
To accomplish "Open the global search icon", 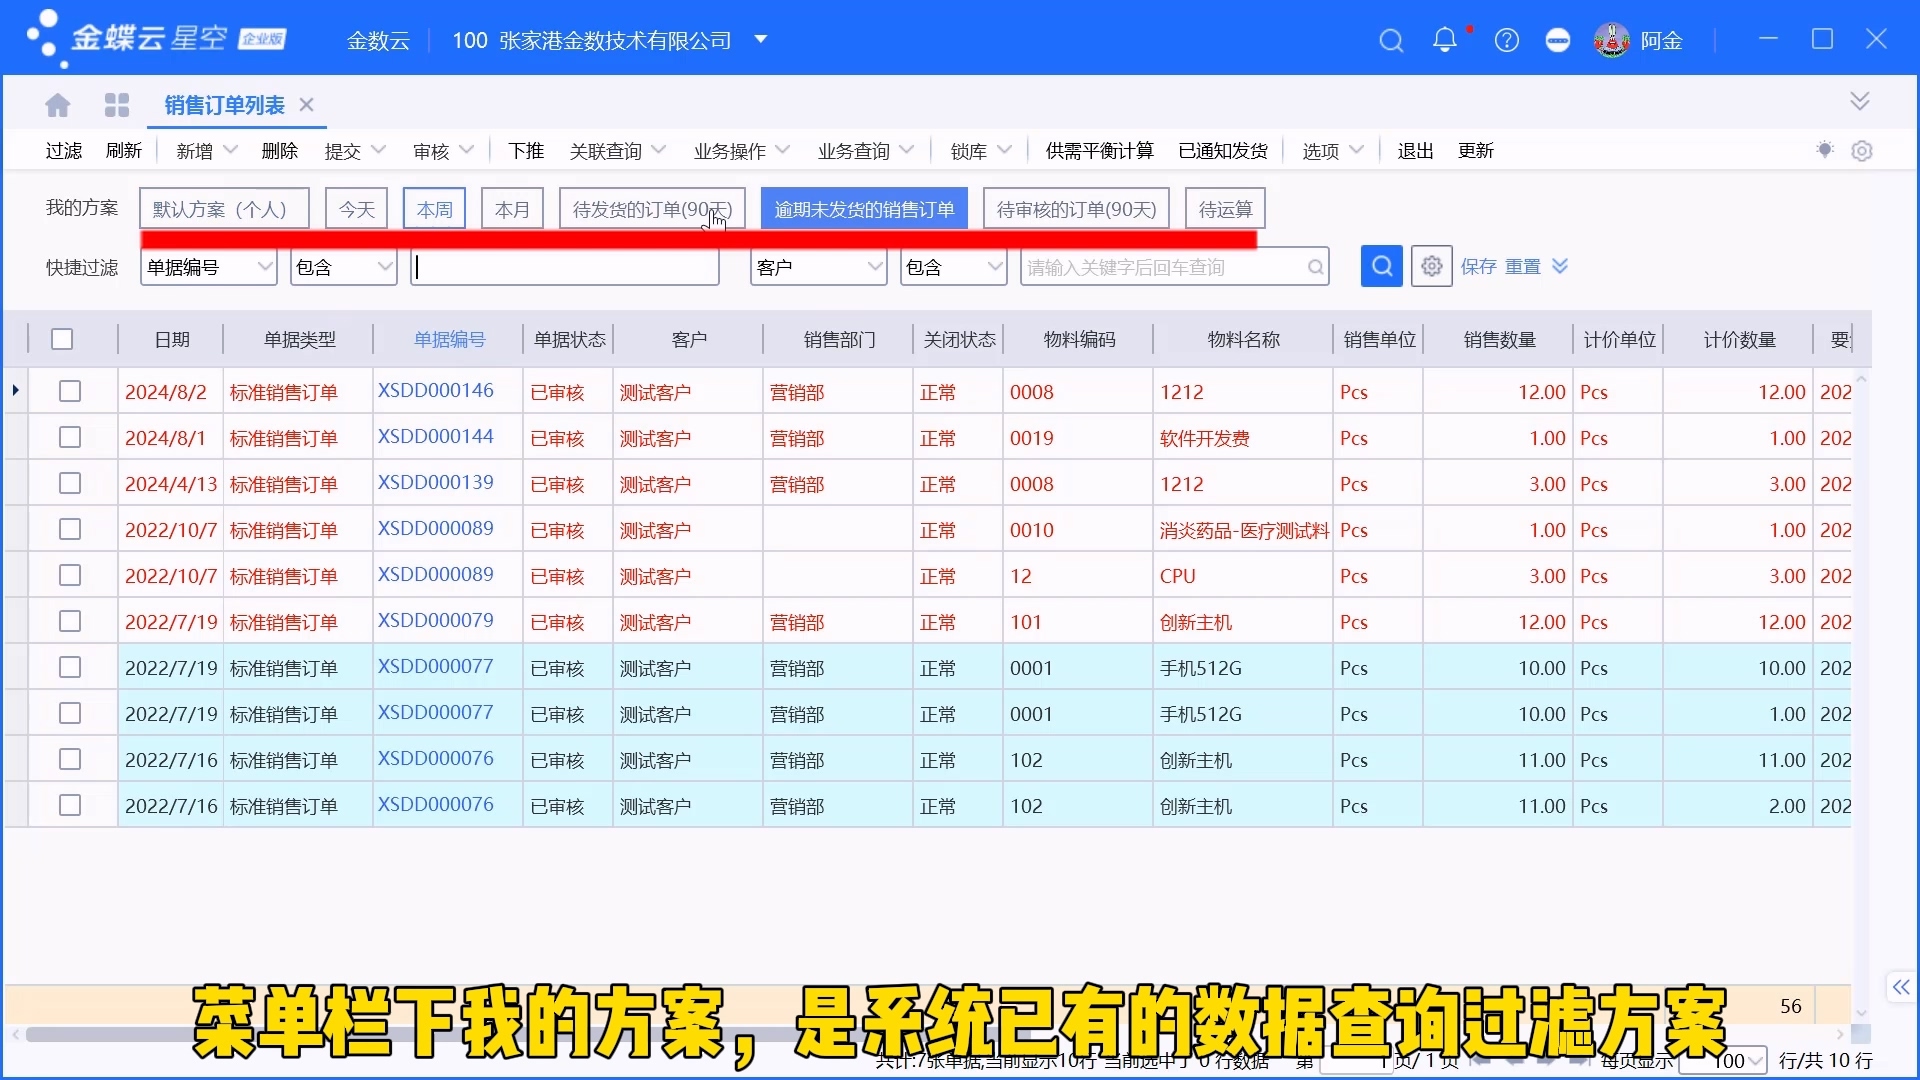I will [1391, 41].
